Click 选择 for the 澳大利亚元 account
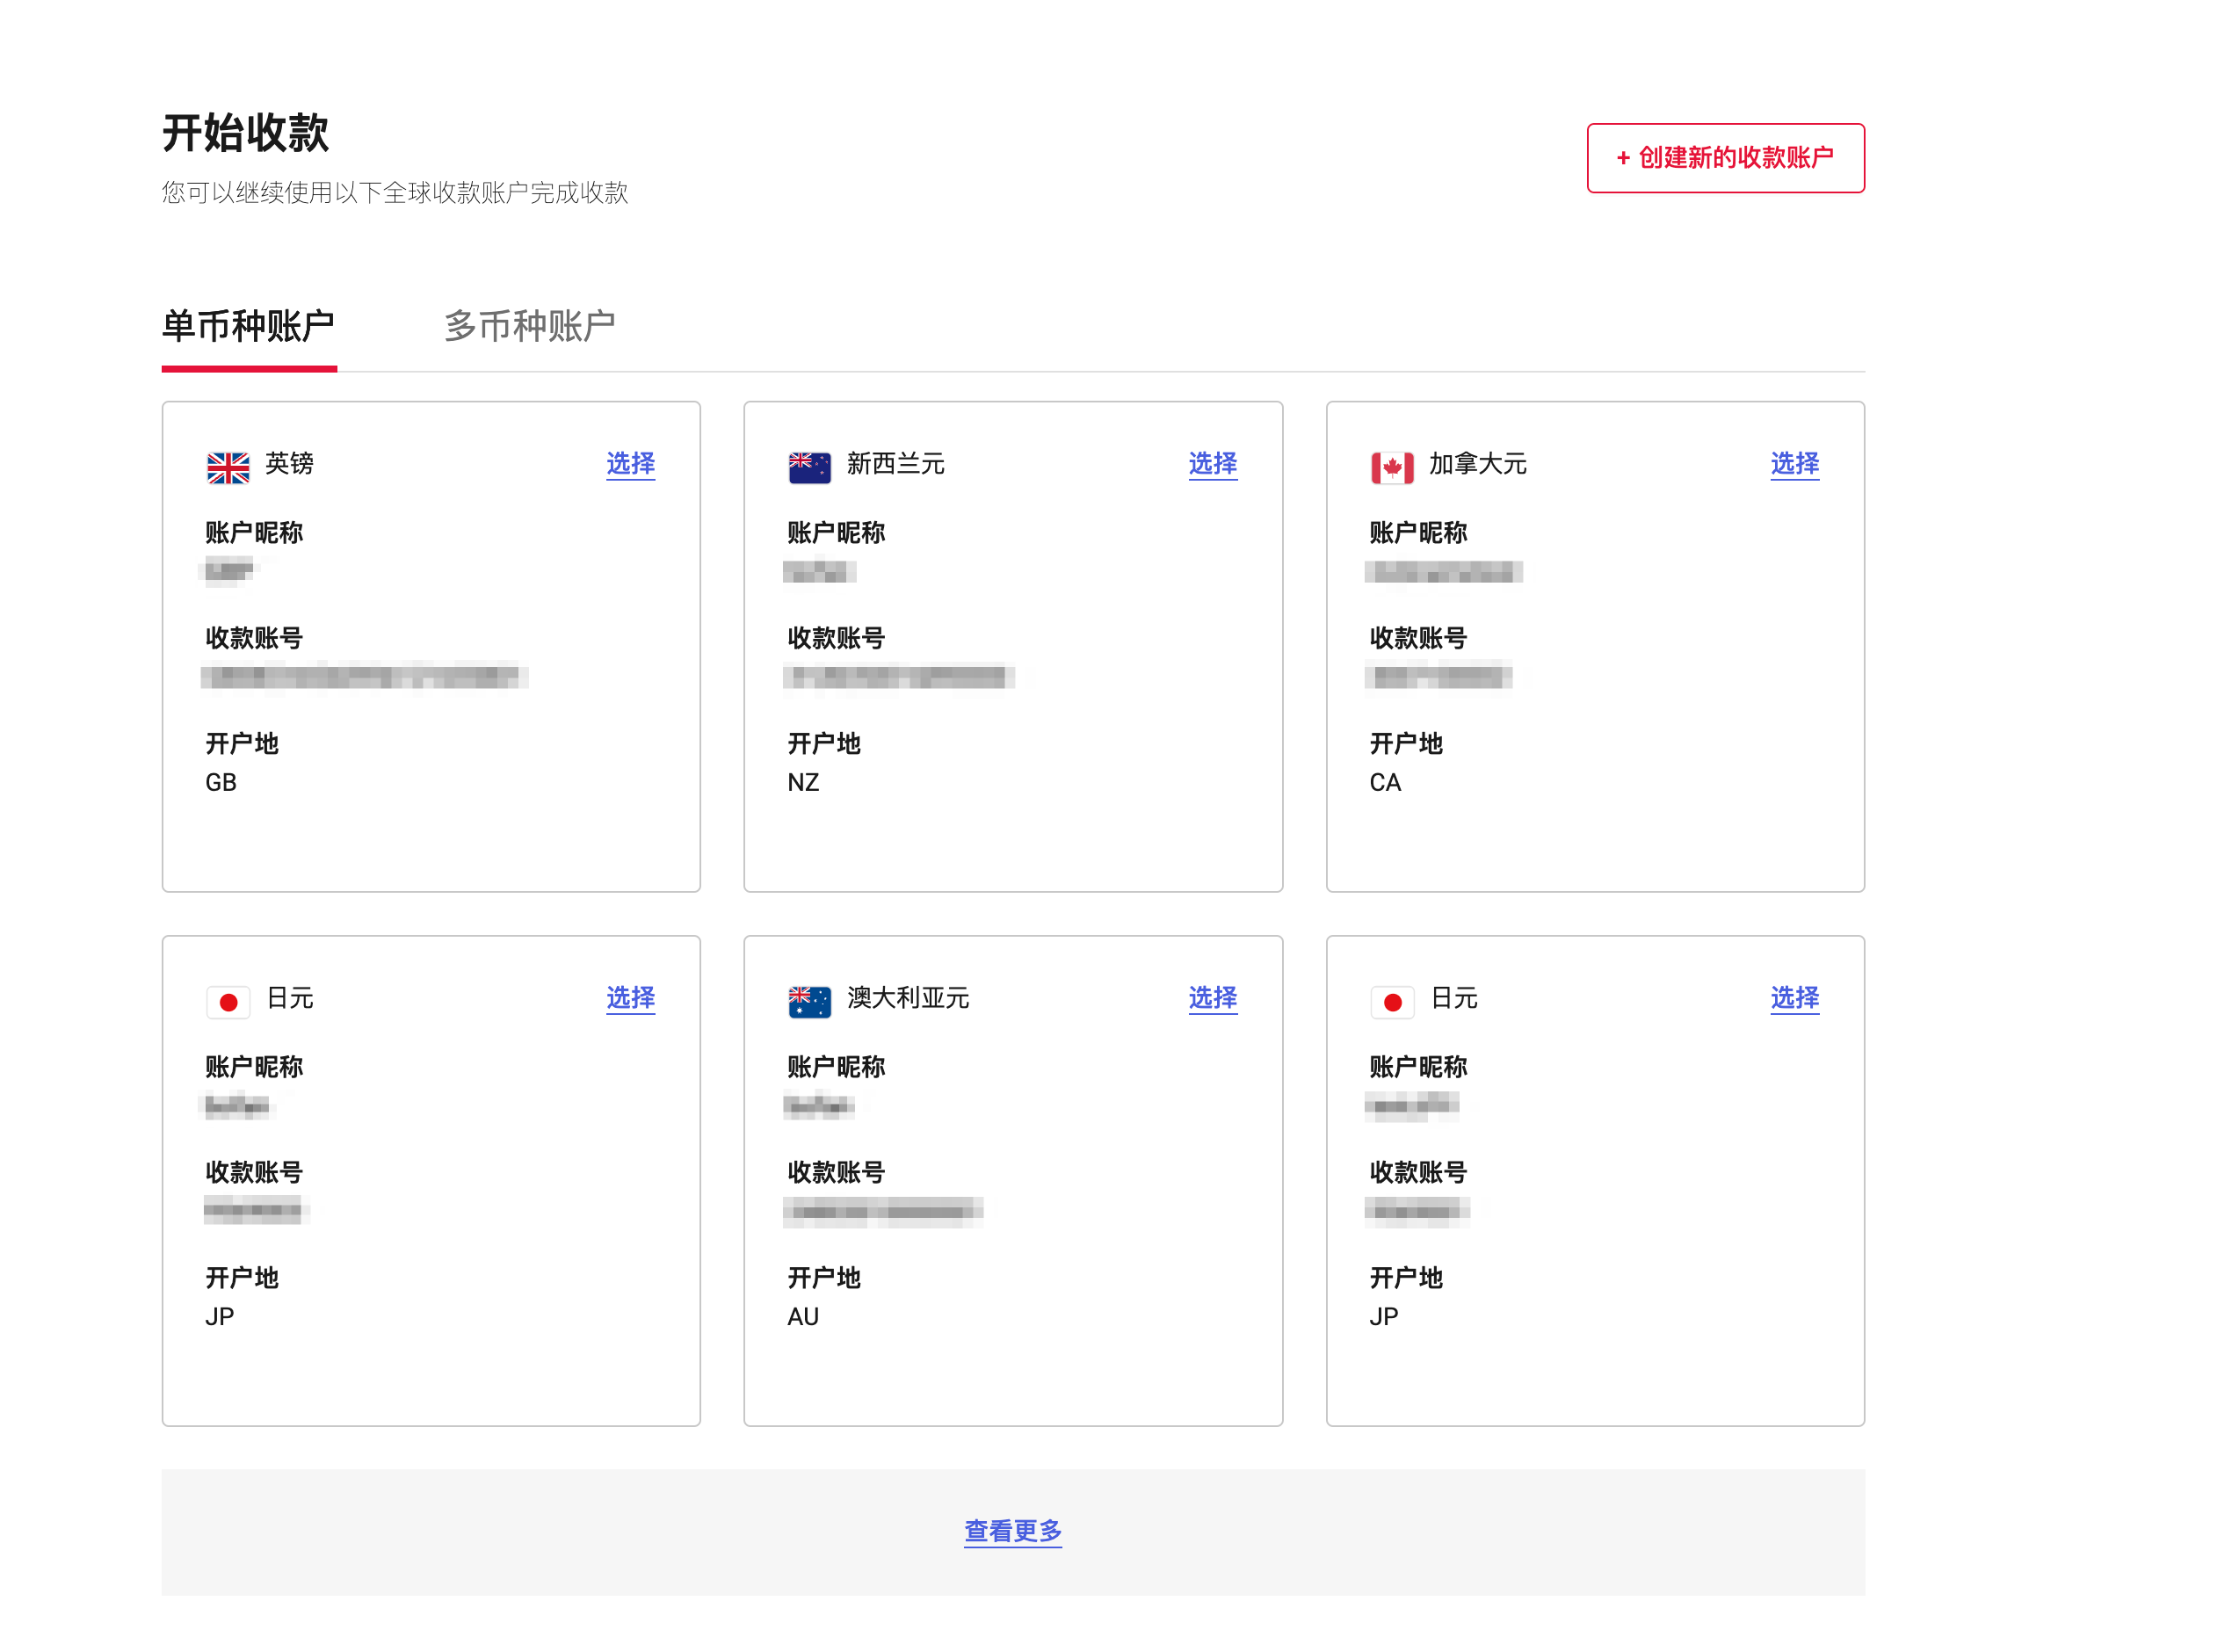The height and width of the screenshot is (1652, 2232). click(1212, 998)
